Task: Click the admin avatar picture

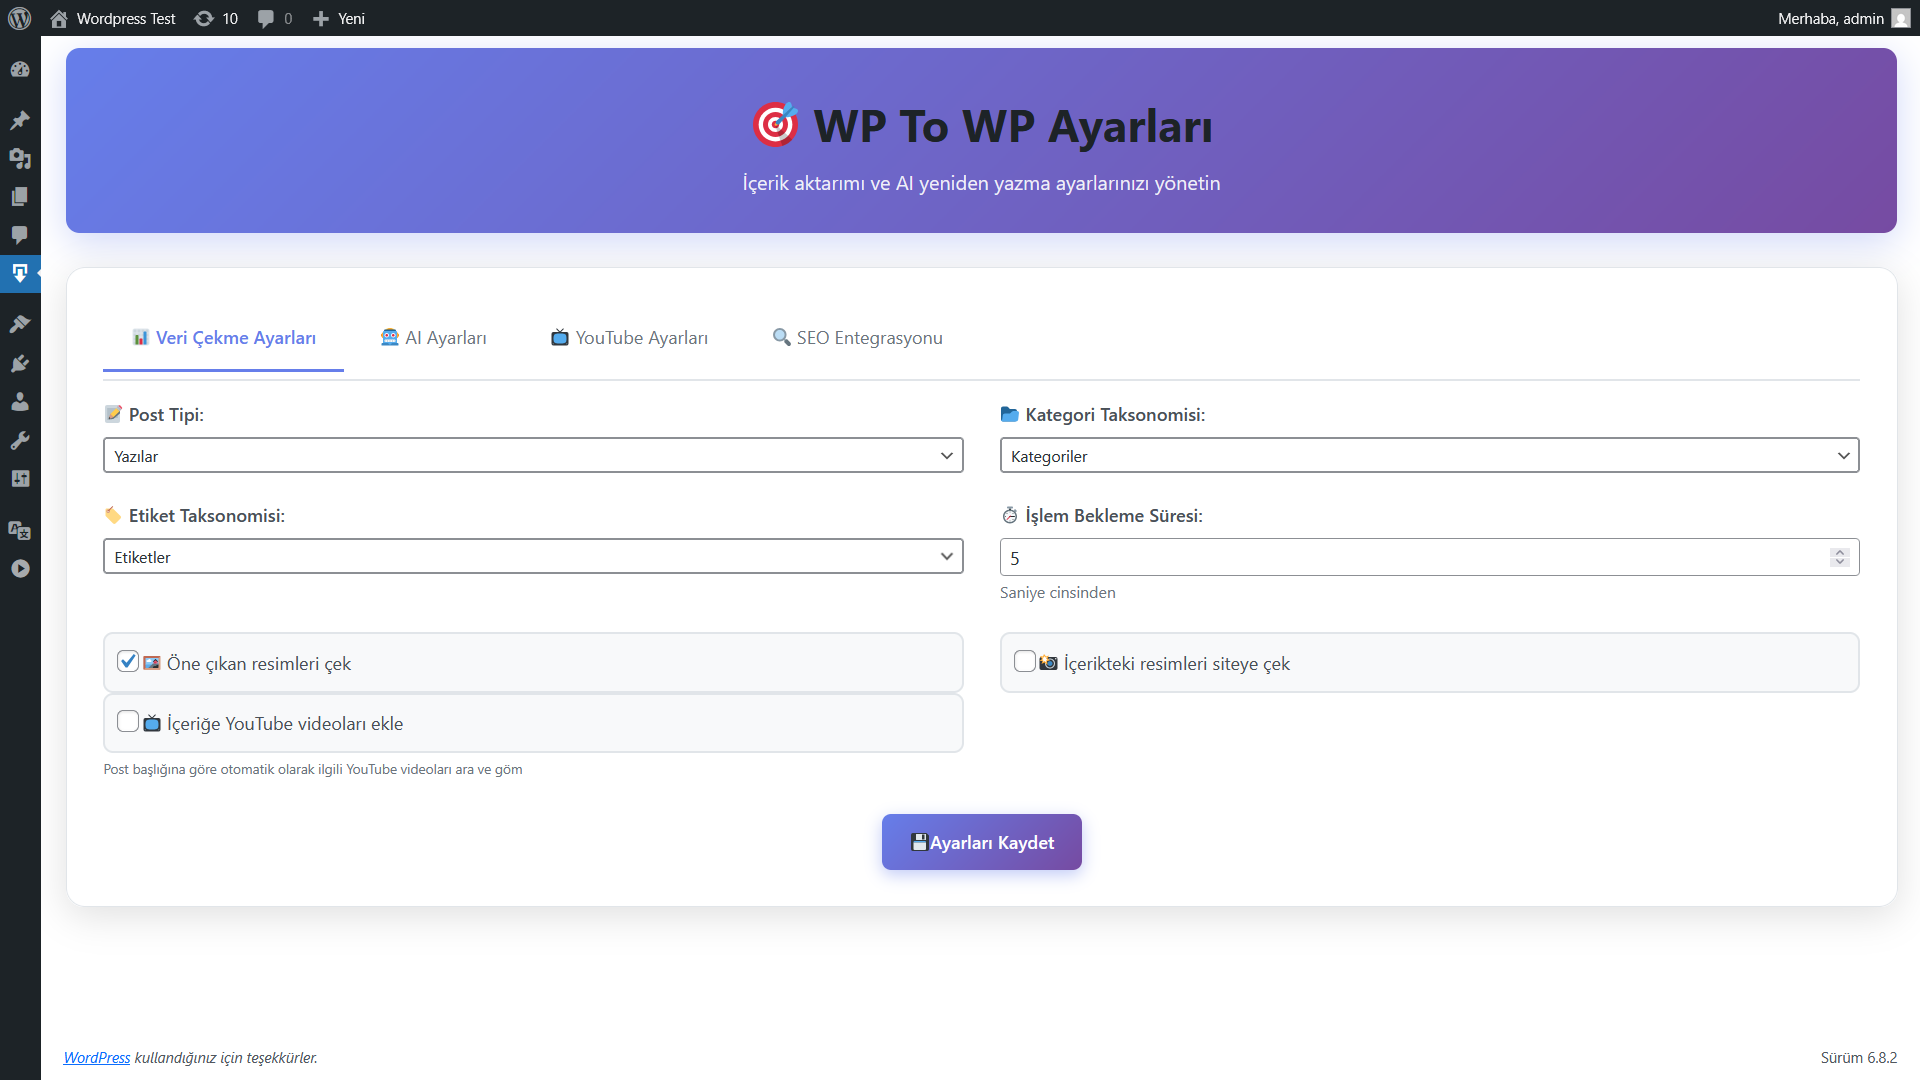Action: [1901, 18]
